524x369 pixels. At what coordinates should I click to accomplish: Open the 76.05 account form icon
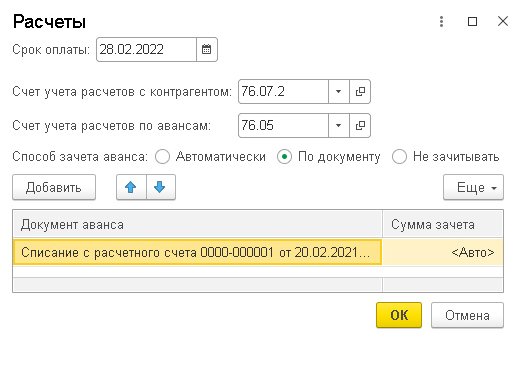(360, 125)
